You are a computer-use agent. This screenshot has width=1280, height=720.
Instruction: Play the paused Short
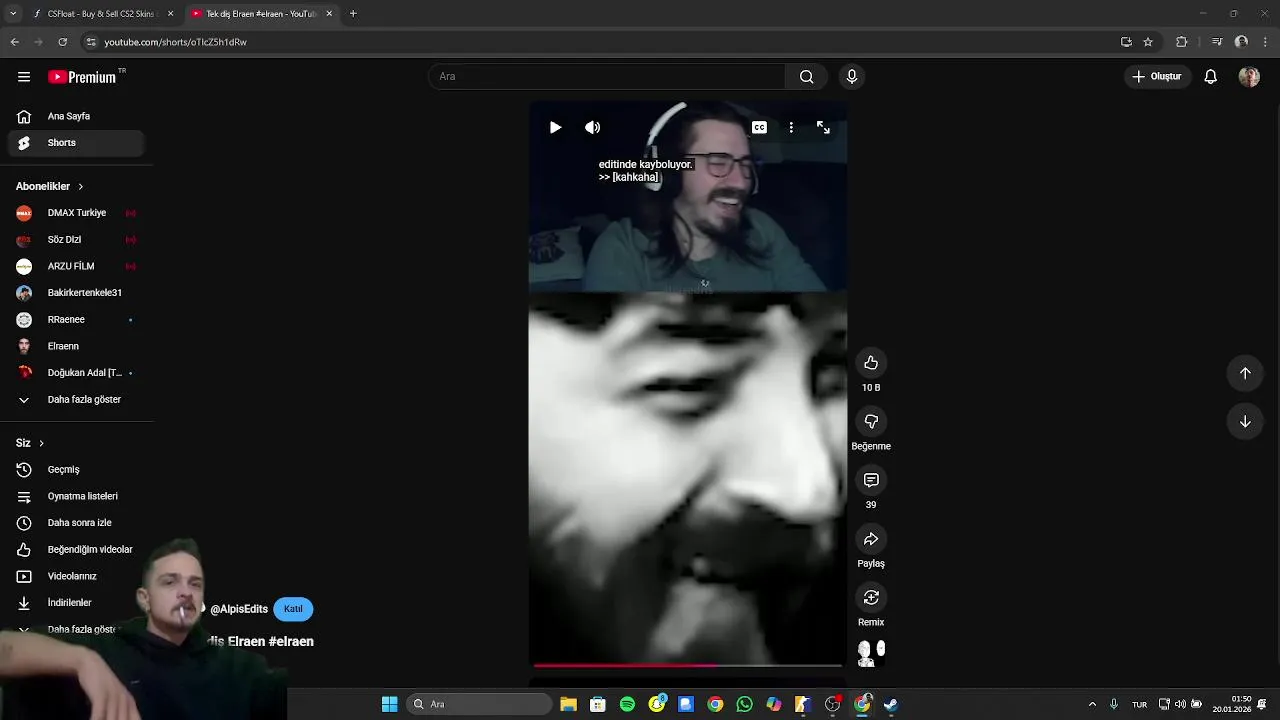click(555, 127)
